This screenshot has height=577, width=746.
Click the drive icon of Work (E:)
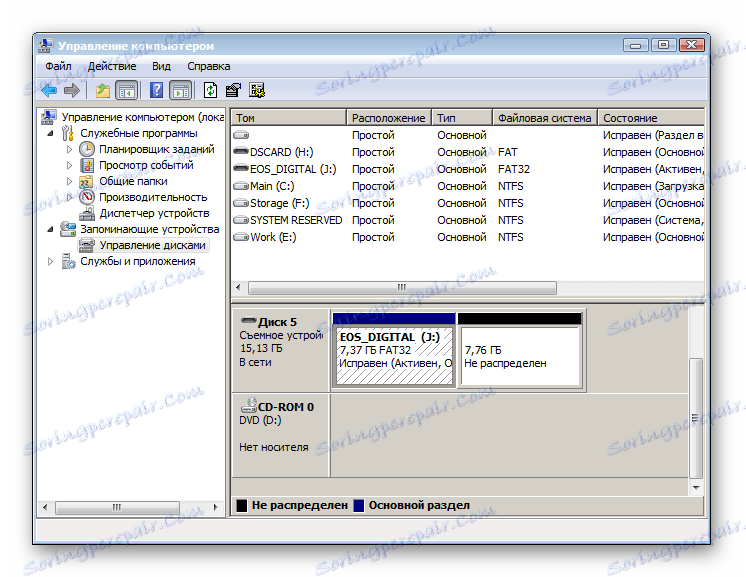(241, 237)
